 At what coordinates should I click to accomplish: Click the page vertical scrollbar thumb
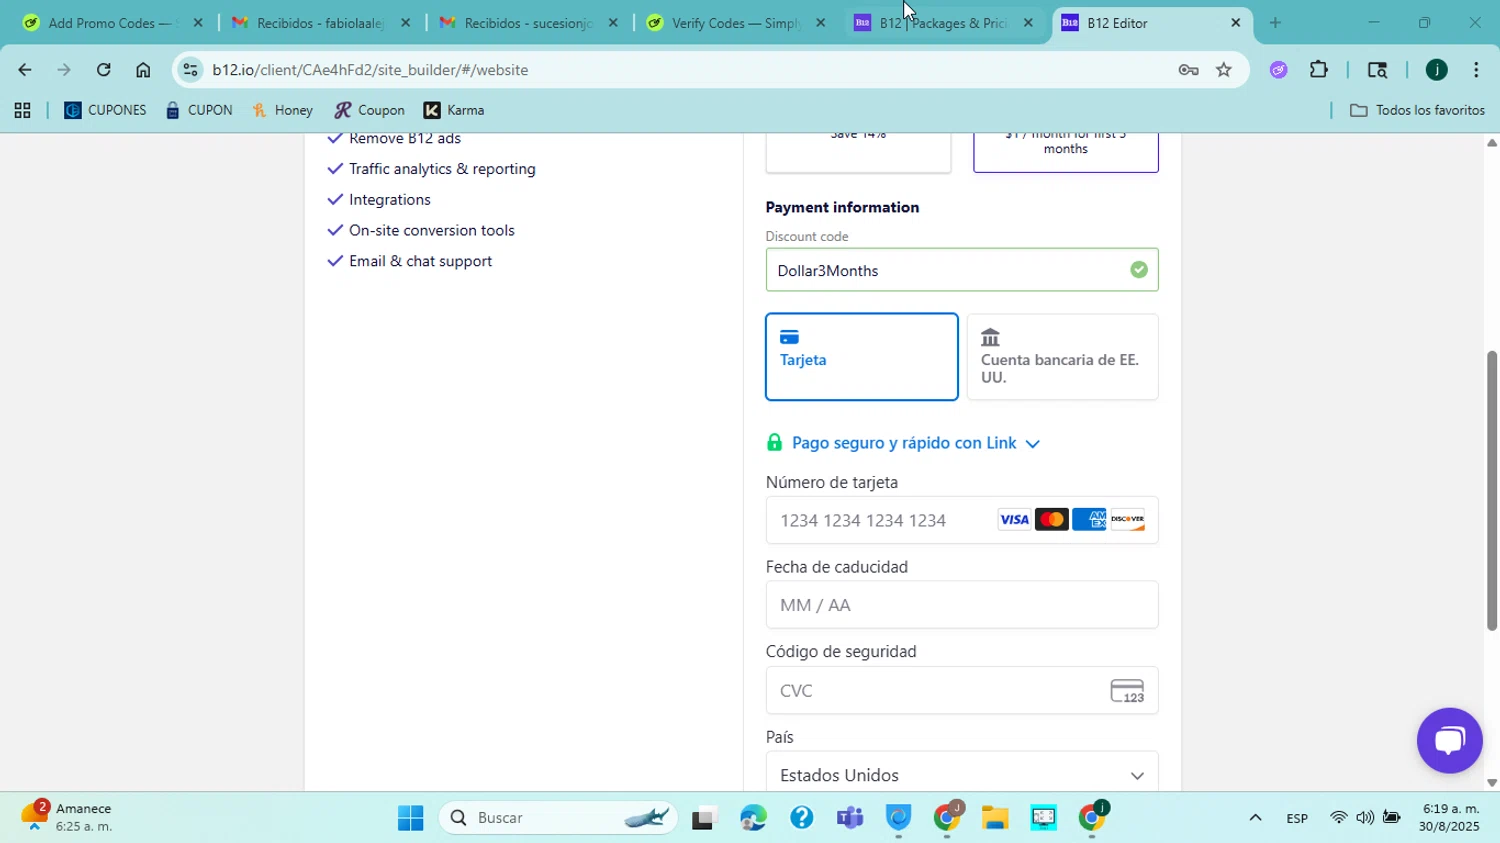click(x=1492, y=490)
